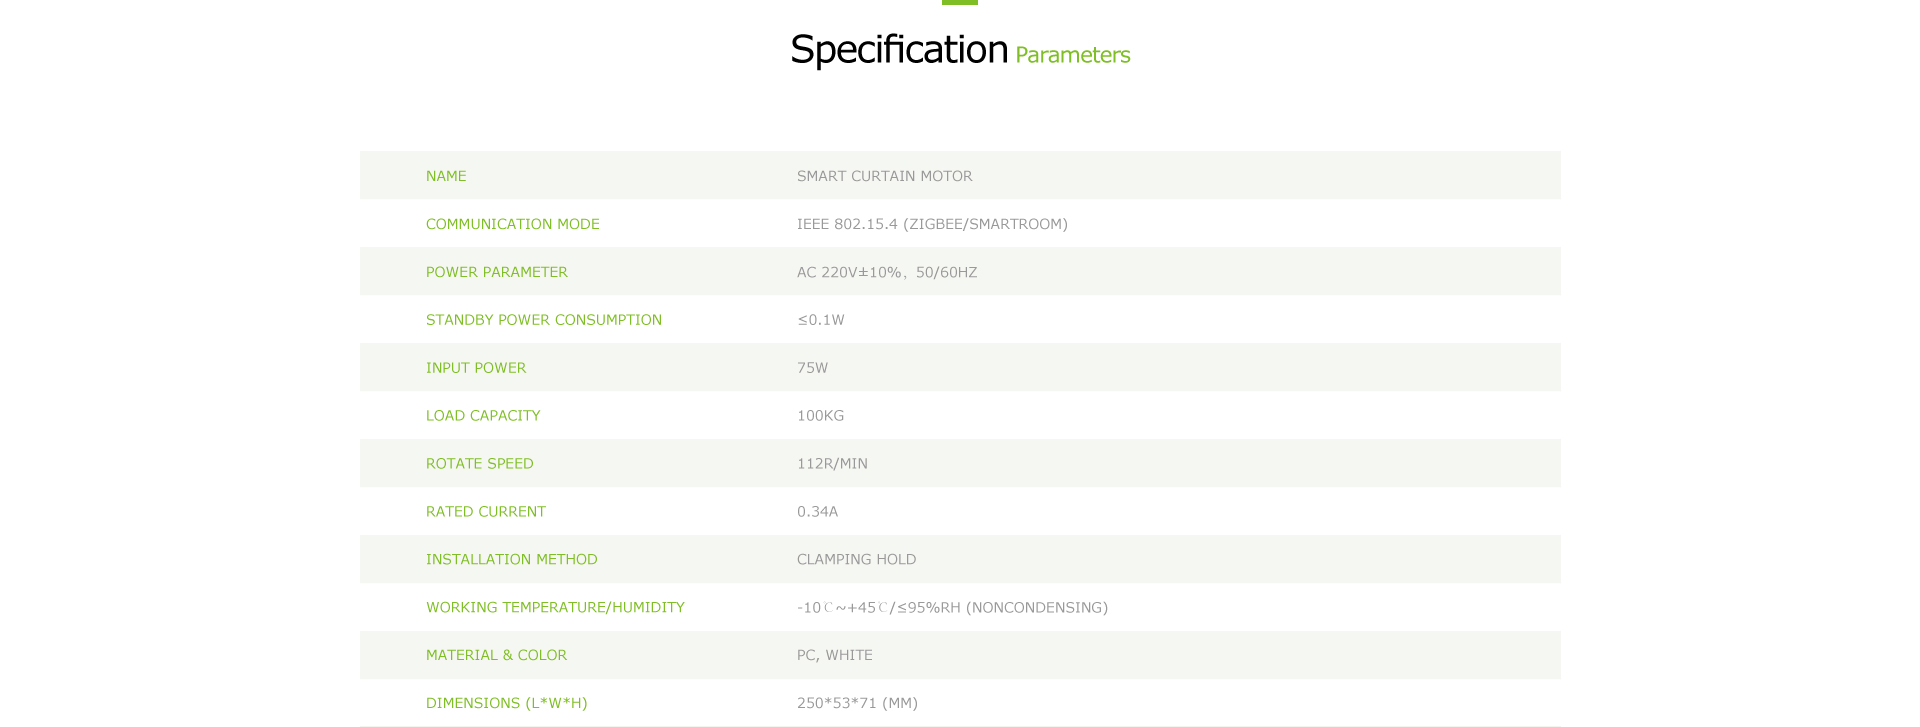The image size is (1920, 727).
Task: Click the ≤0.1W standby value
Action: [821, 320]
